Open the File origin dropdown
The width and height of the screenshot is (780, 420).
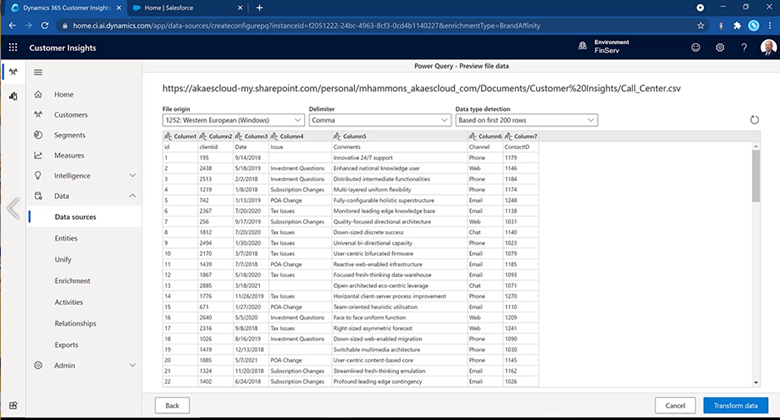point(233,120)
